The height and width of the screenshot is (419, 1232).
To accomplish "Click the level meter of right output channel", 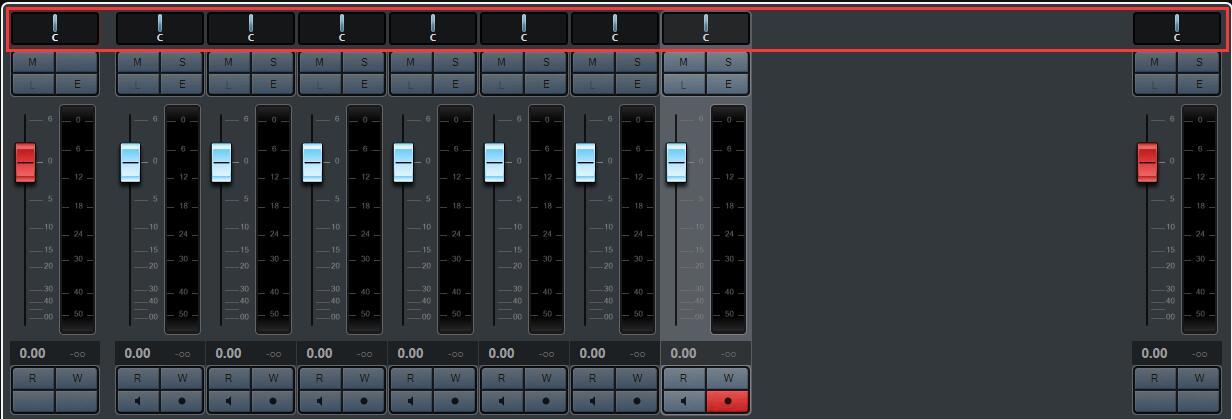I will point(1200,219).
